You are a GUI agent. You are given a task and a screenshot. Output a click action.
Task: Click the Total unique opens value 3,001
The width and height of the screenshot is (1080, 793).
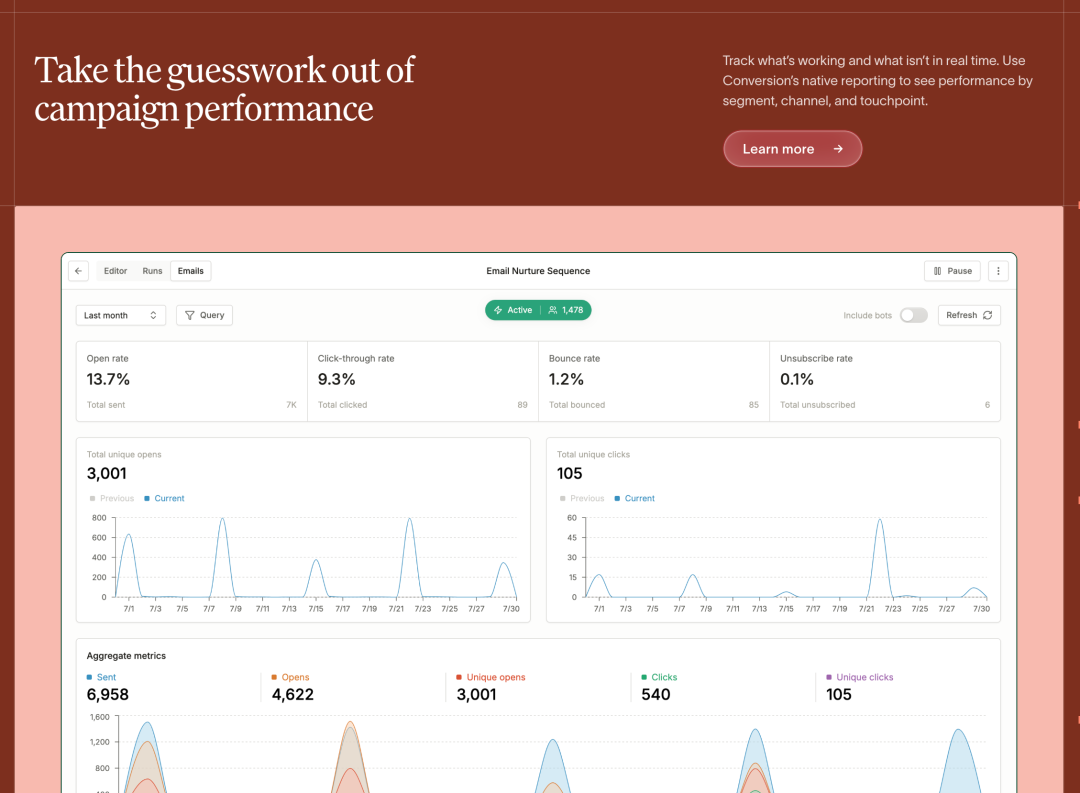(x=107, y=473)
